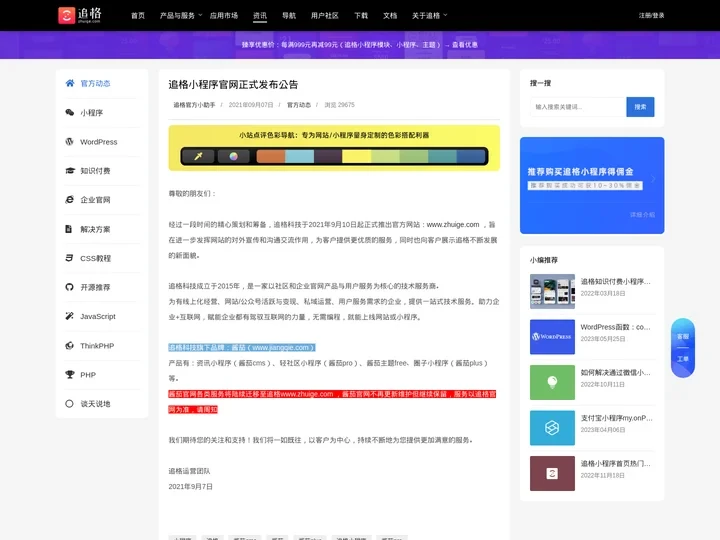Select the 知识付费 graduation cap icon

pos(70,171)
